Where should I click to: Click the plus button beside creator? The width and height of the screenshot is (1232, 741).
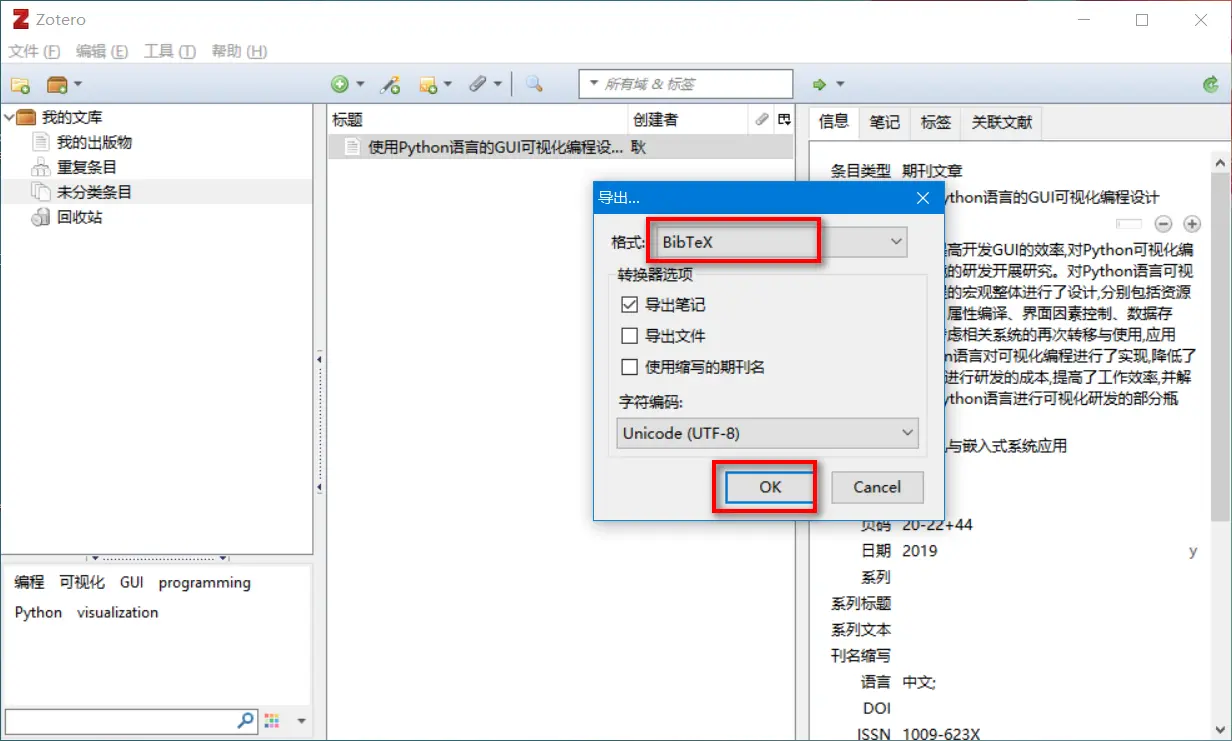point(1191,224)
